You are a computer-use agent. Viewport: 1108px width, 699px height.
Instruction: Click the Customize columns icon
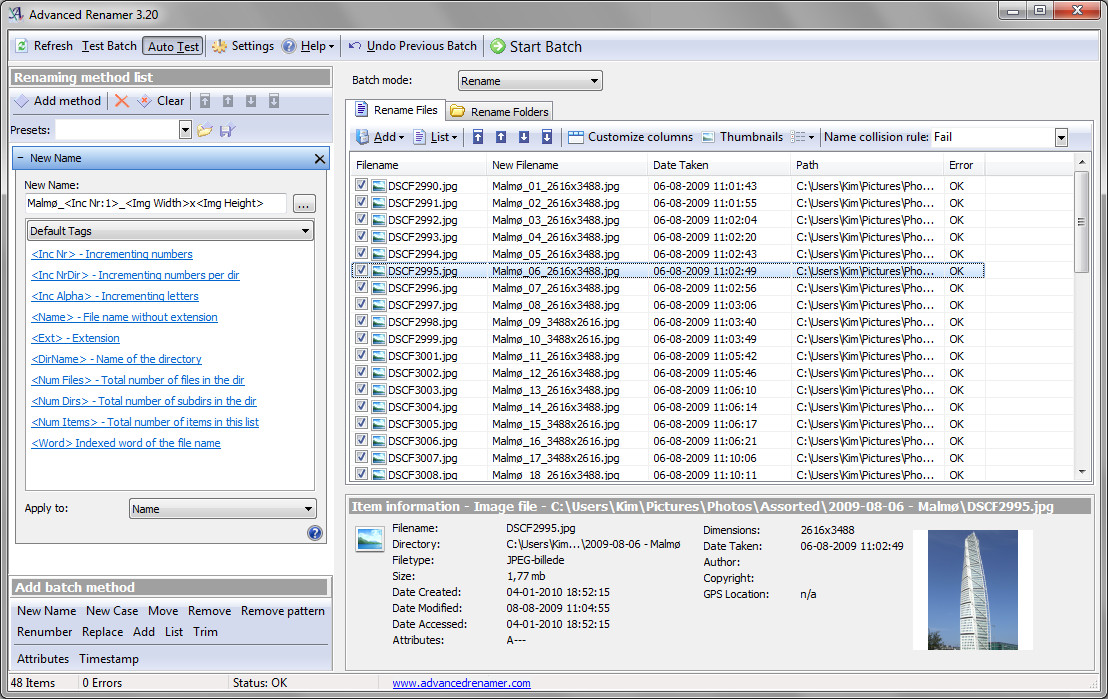pyautogui.click(x=576, y=137)
